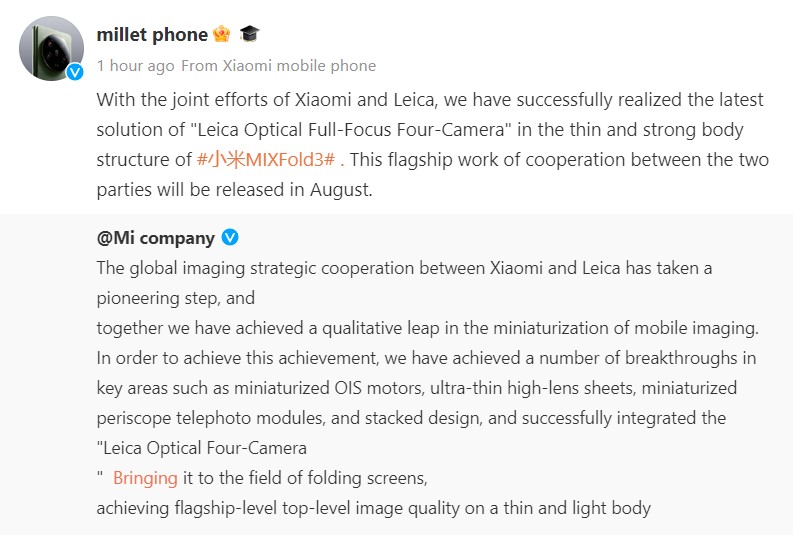Image resolution: width=793 pixels, height=535 pixels.
Task: Visit the @Mi company profile link
Action: point(156,238)
